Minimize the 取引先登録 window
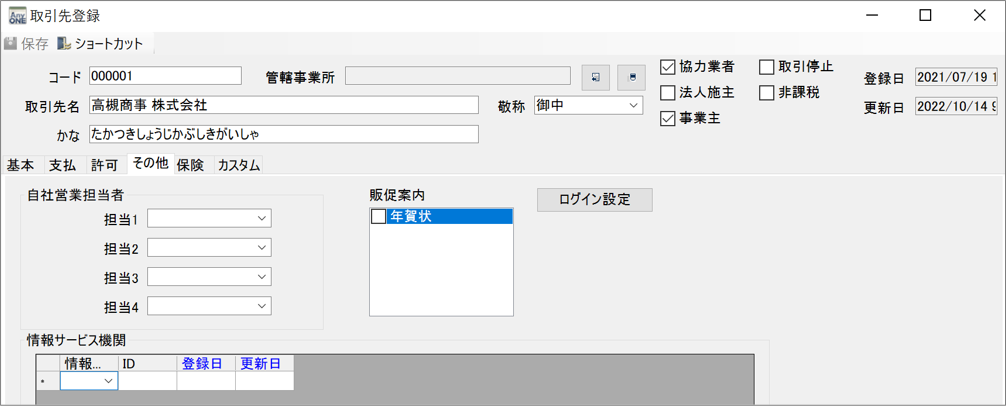1006x406 pixels. [871, 16]
